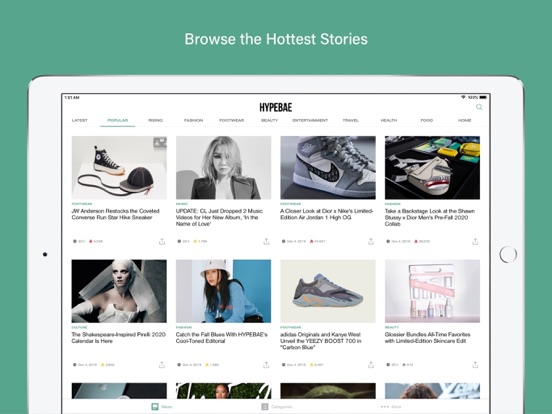Open the News tab in bottom bar
The height and width of the screenshot is (414, 552).
(162, 407)
